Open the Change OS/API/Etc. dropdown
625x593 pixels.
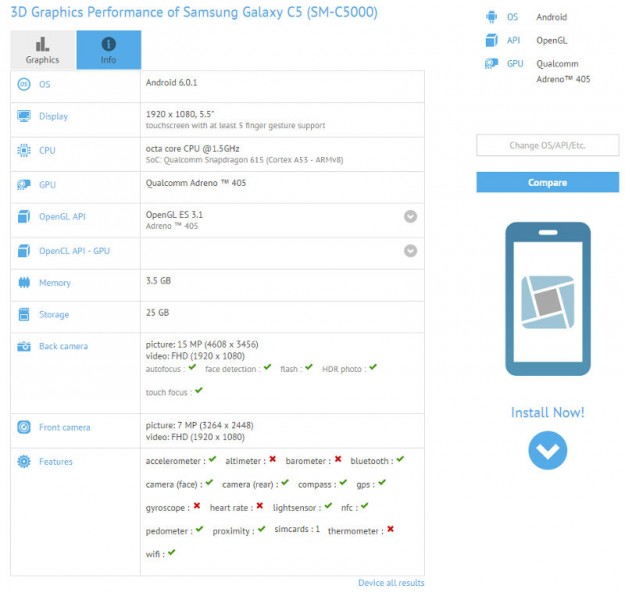point(547,146)
